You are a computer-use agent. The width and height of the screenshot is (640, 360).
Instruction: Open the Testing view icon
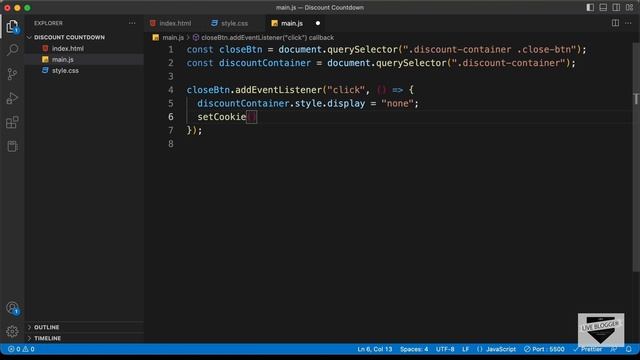pos(12,146)
